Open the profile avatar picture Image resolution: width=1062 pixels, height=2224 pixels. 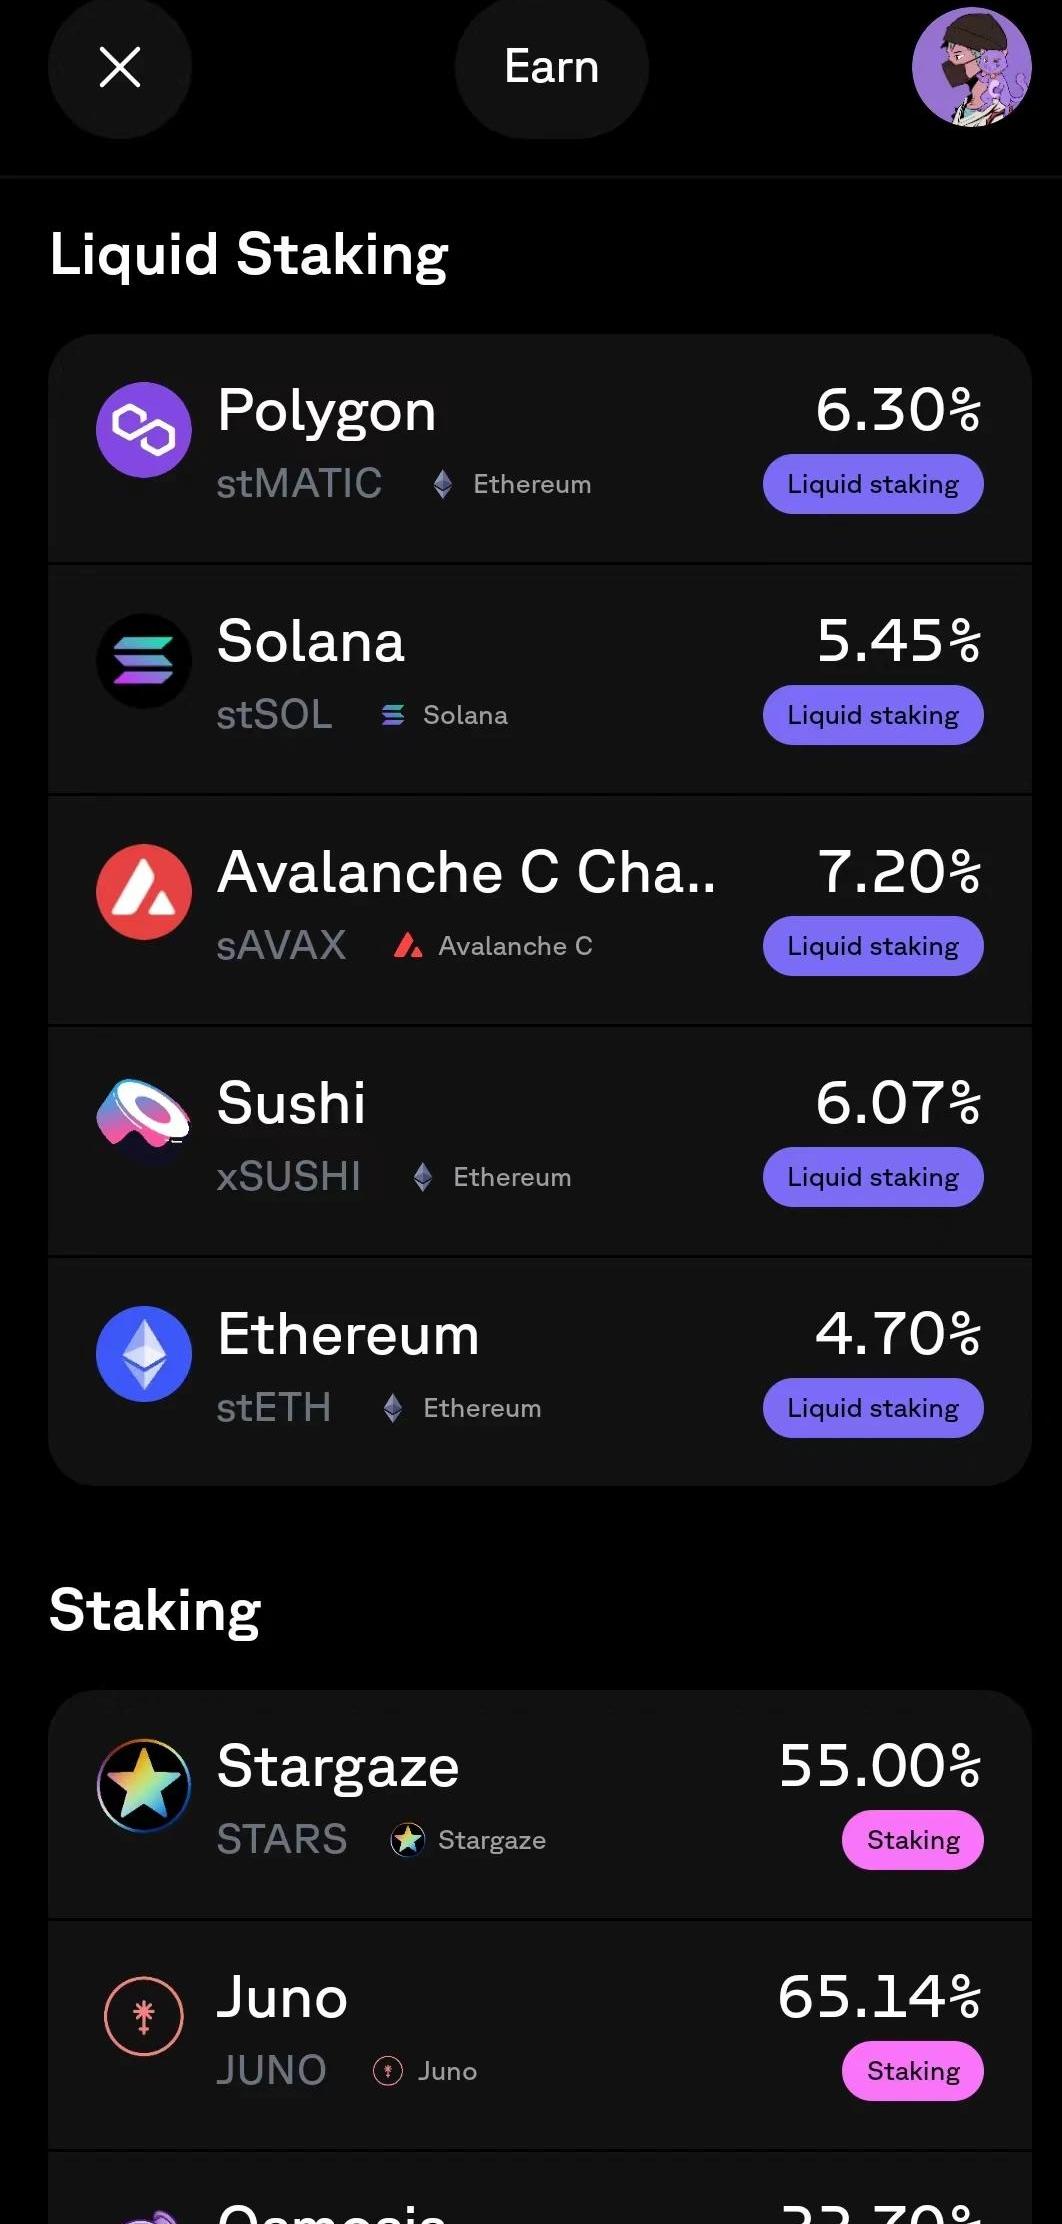[x=971, y=67]
